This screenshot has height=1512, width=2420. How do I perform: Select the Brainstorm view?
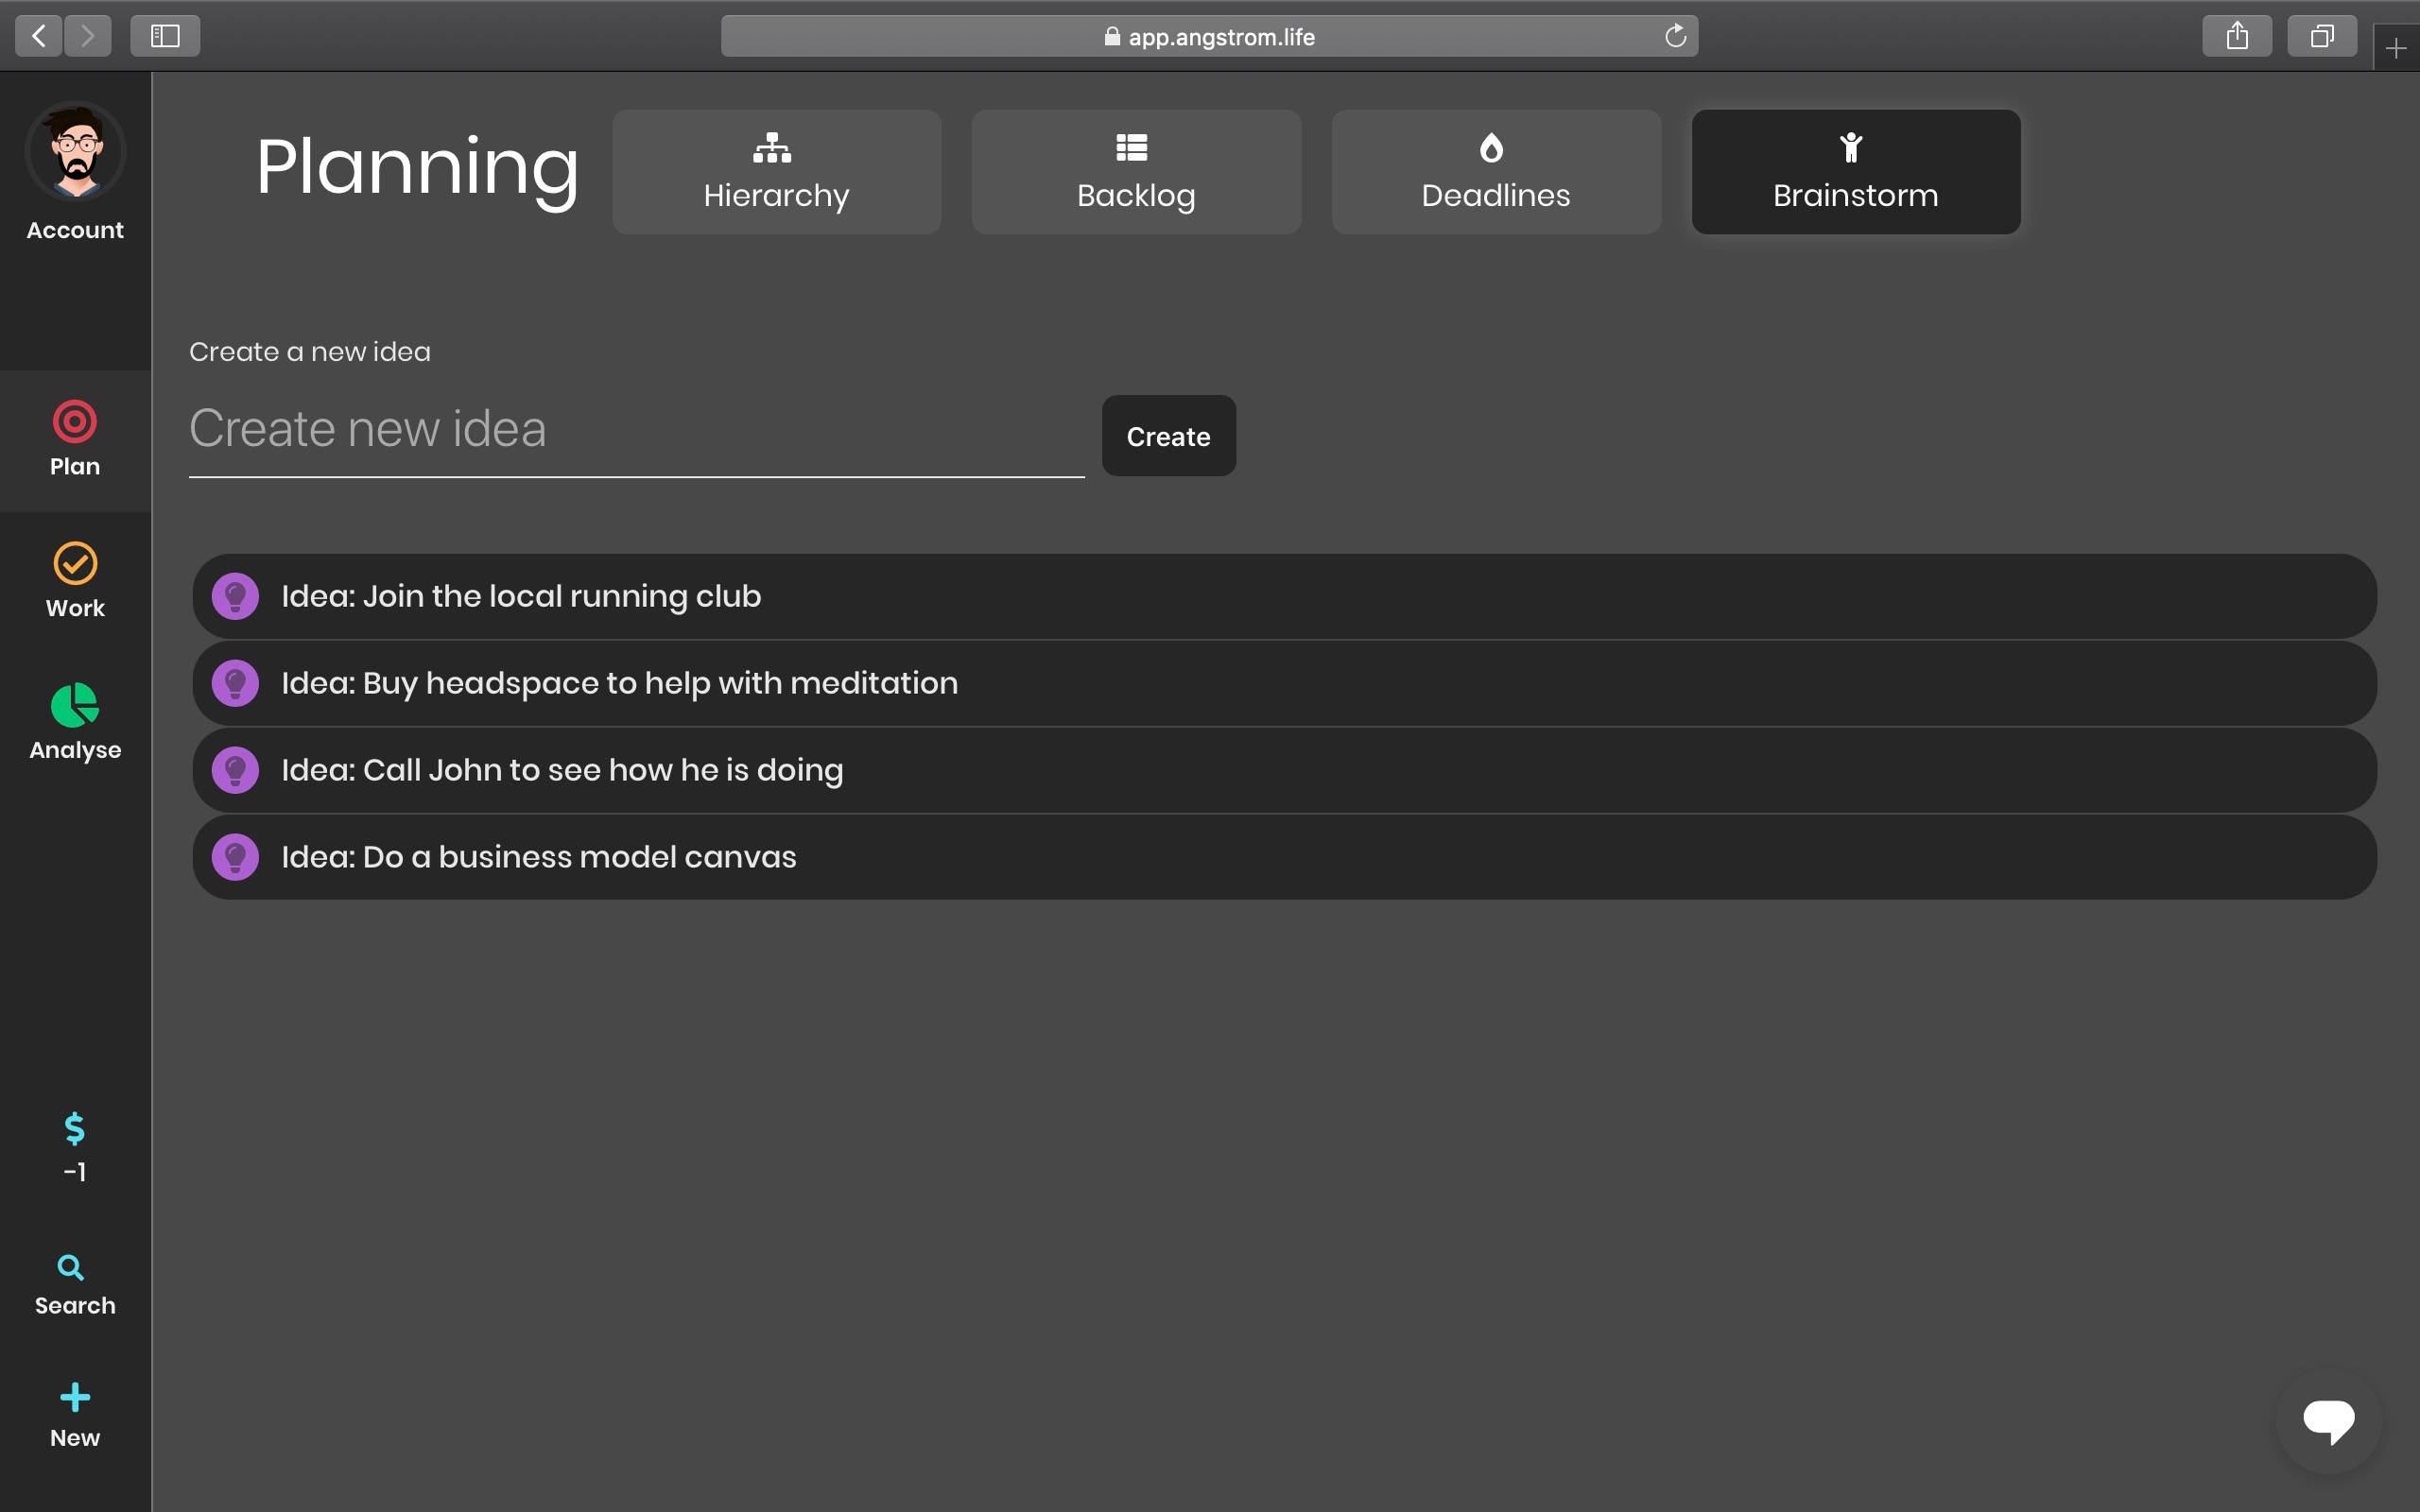[x=1854, y=171]
